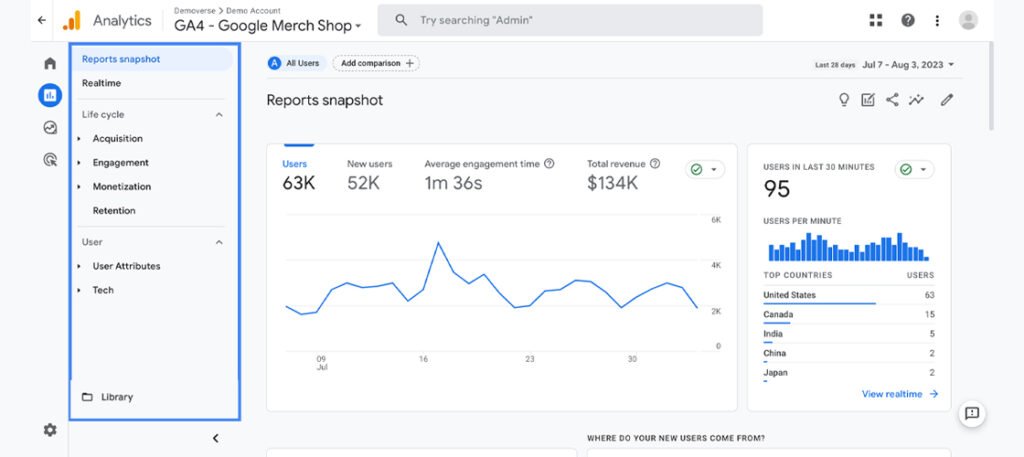The width and height of the screenshot is (1024, 457).
Task: Open the GA4 - Google Merch Shop property selector
Action: click(267, 26)
